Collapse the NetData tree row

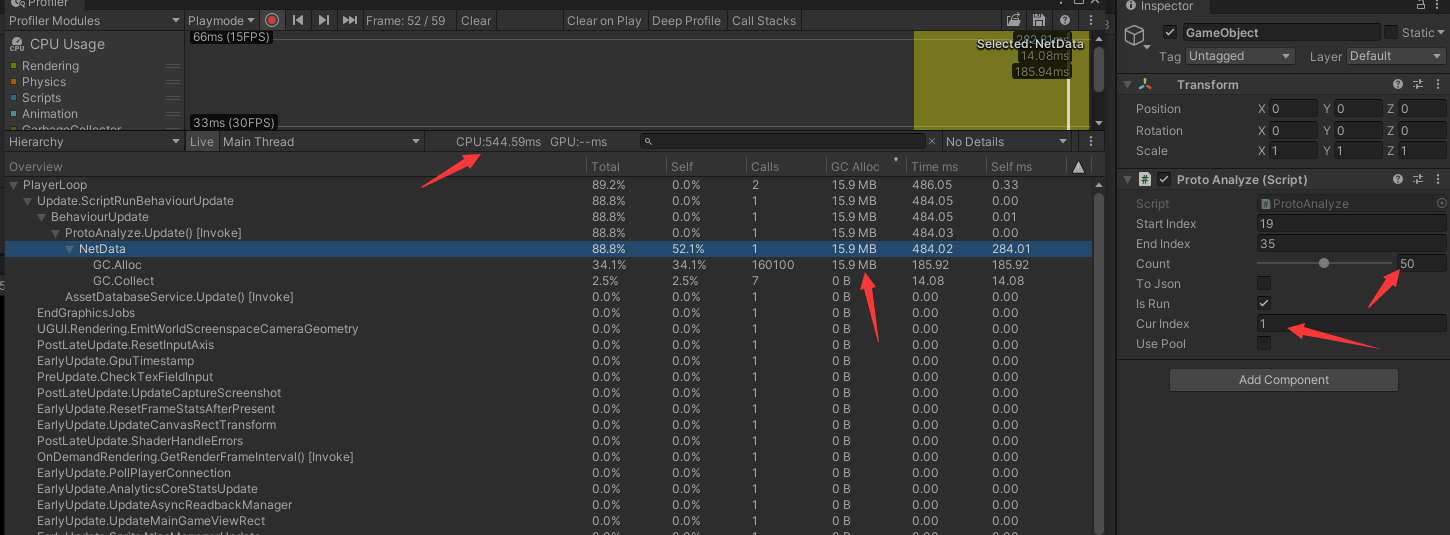pos(70,249)
